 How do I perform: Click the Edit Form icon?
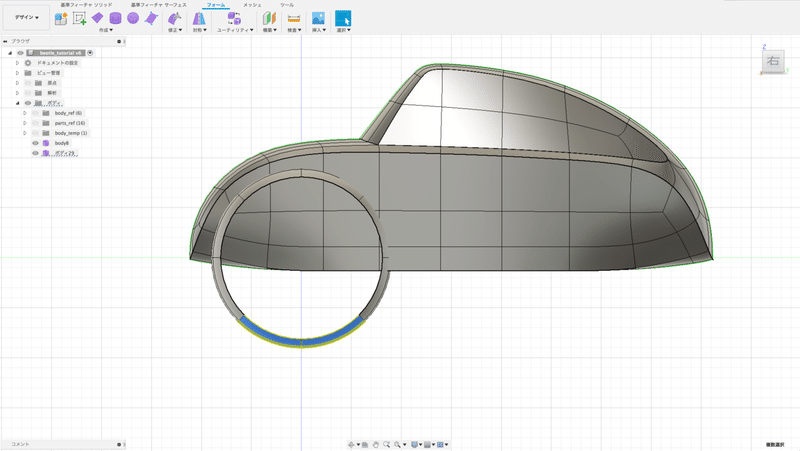(x=175, y=18)
